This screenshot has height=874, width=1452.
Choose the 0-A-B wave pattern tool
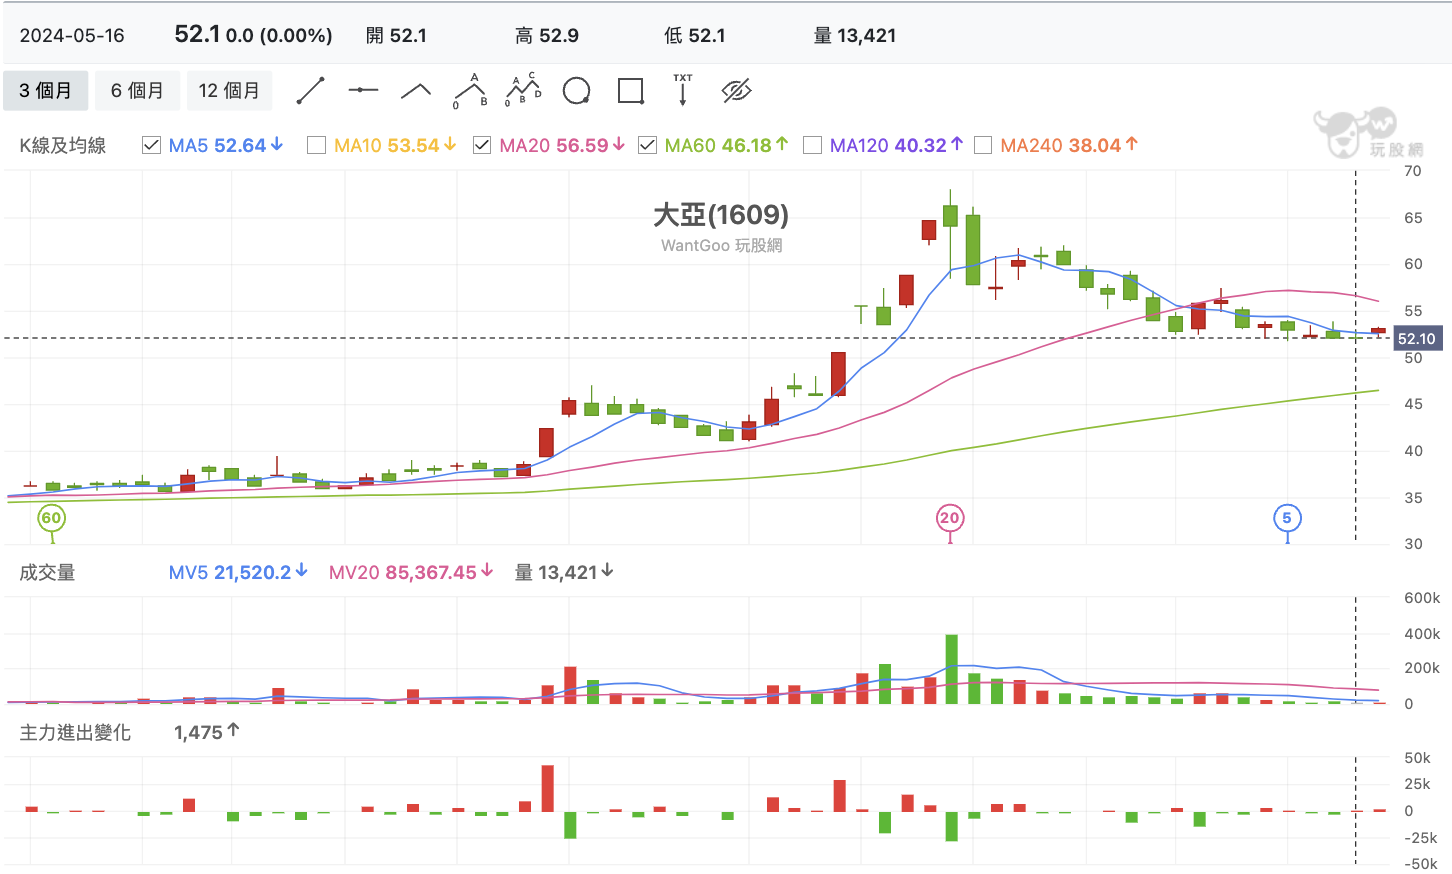(470, 91)
